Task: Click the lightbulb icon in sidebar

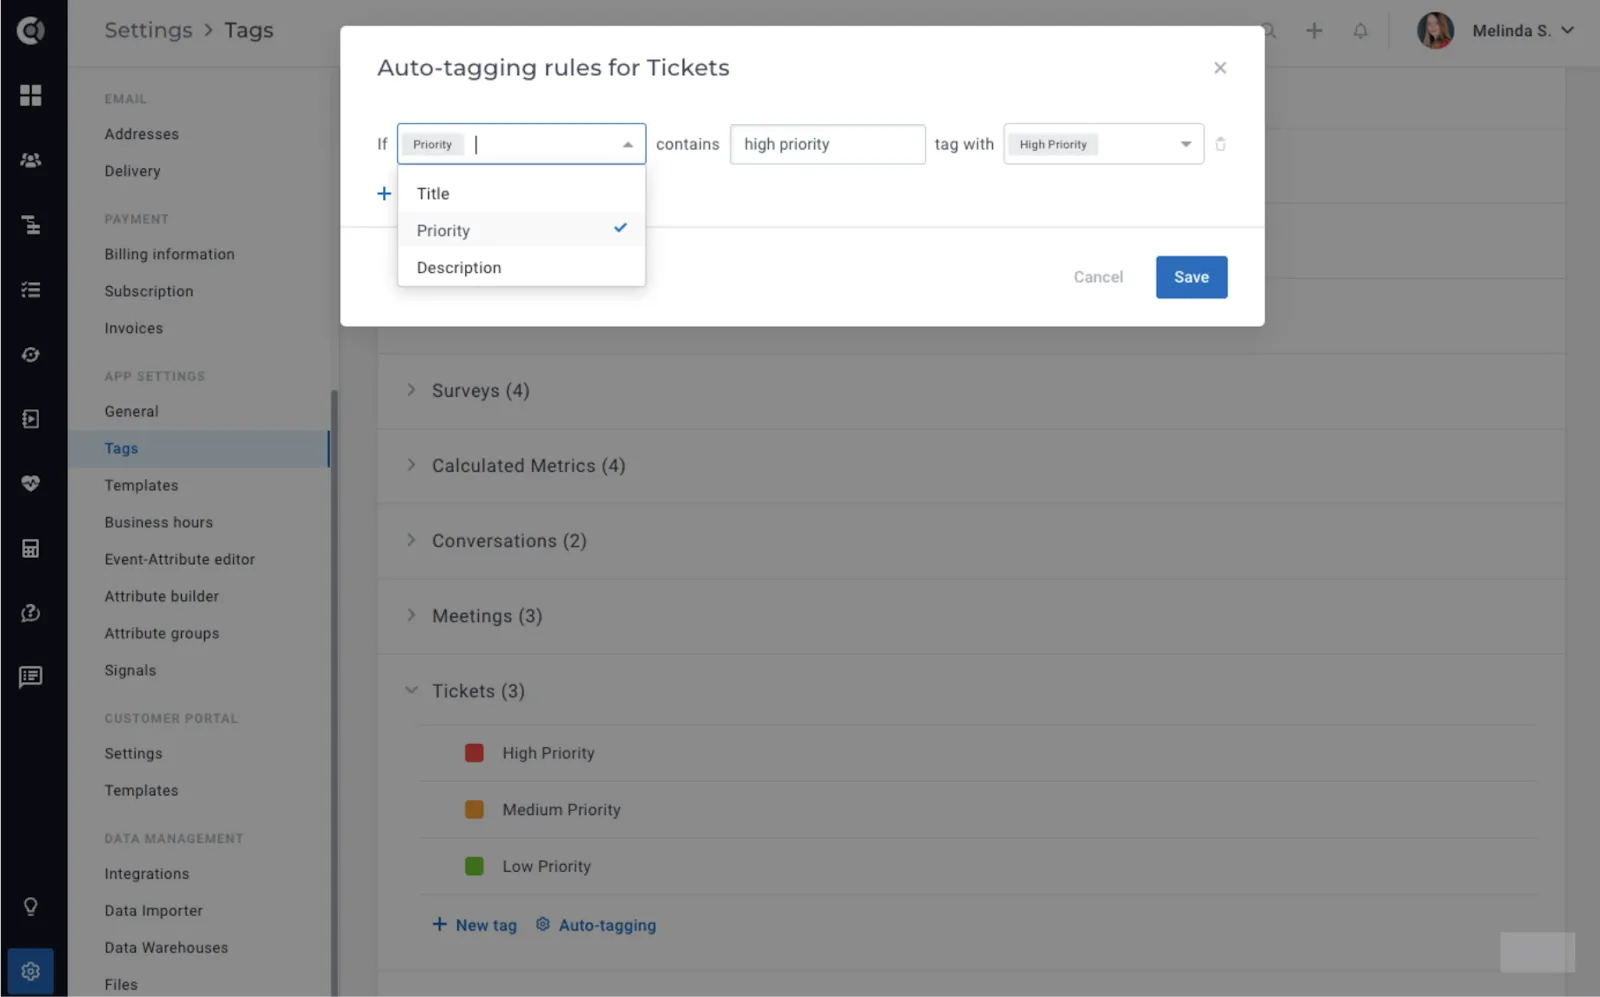Action: click(x=31, y=907)
